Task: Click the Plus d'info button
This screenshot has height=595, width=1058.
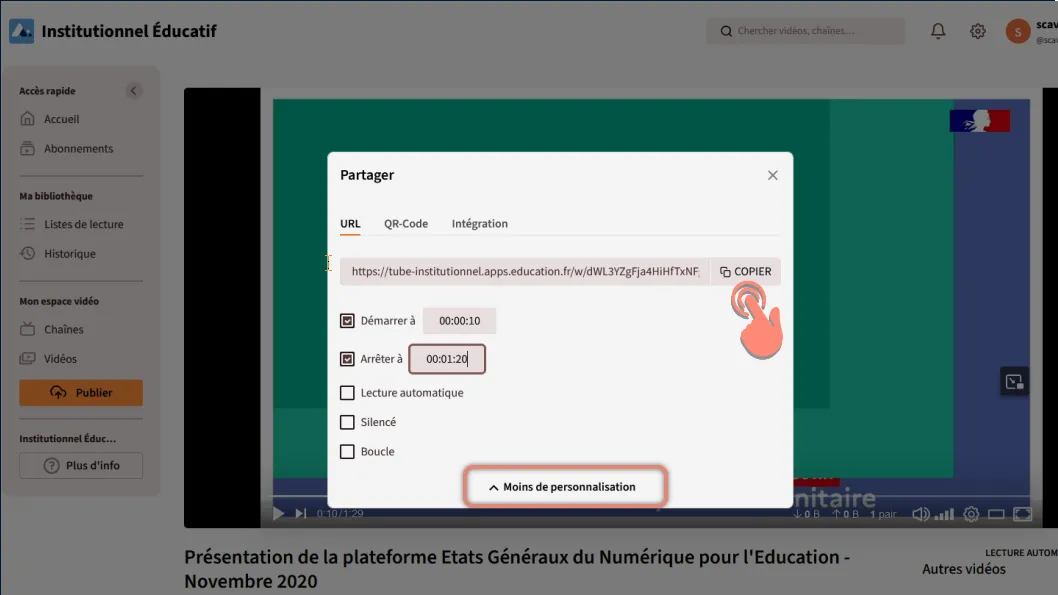Action: point(81,465)
